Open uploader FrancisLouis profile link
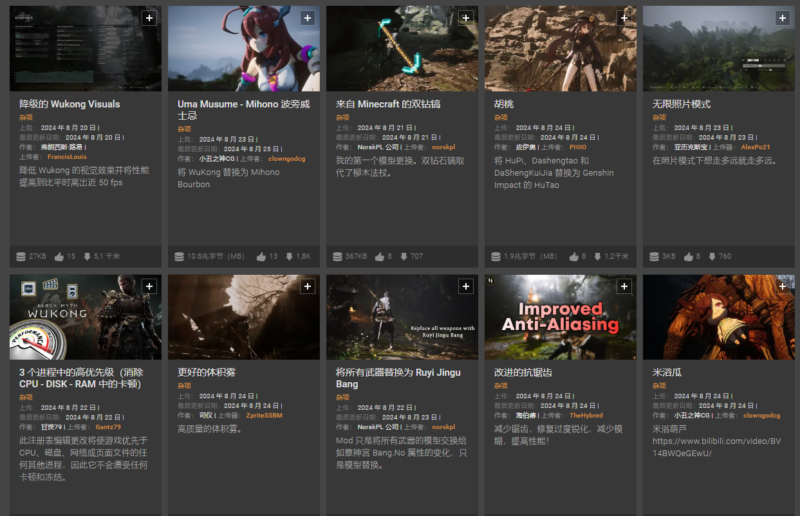Viewport: 800px width, 516px height. 67,156
